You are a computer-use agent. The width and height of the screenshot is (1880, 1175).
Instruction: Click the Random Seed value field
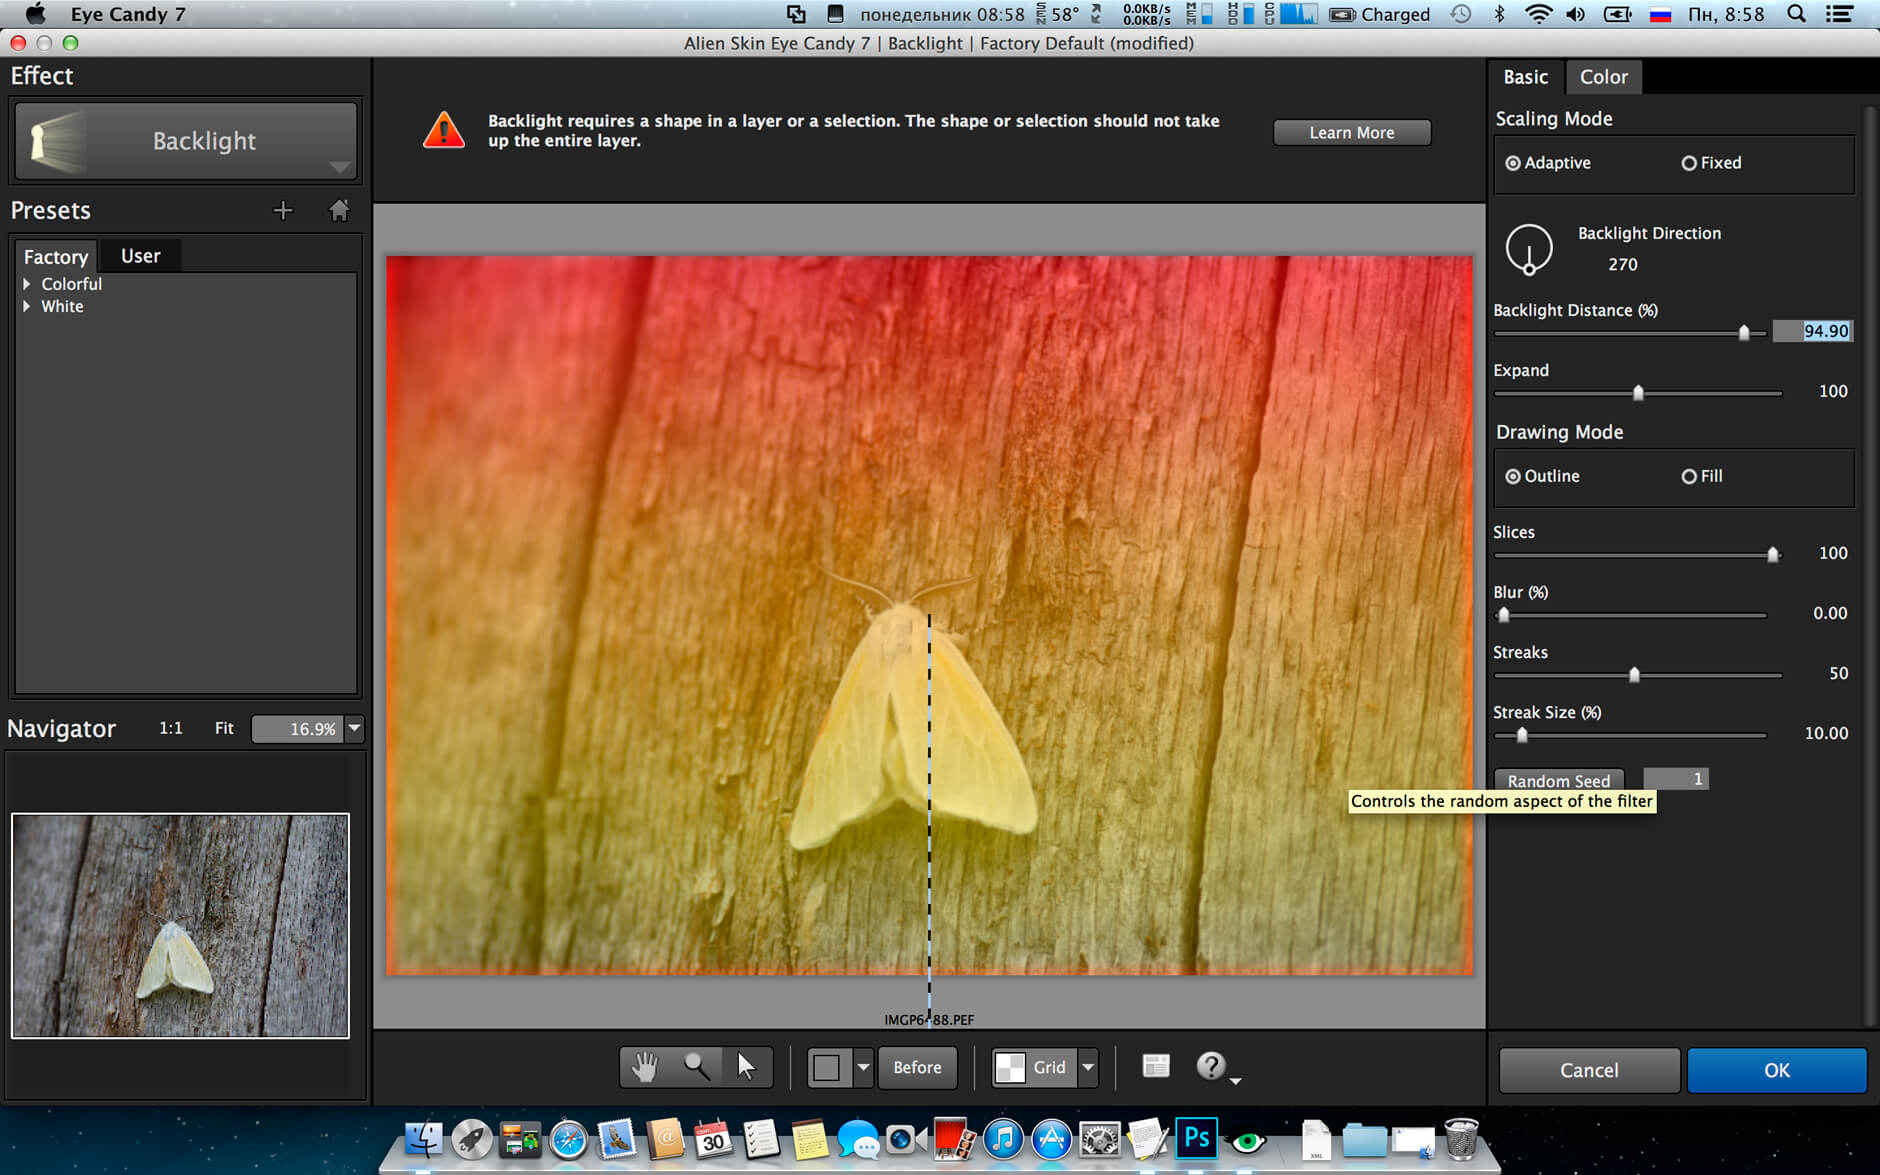tap(1676, 779)
